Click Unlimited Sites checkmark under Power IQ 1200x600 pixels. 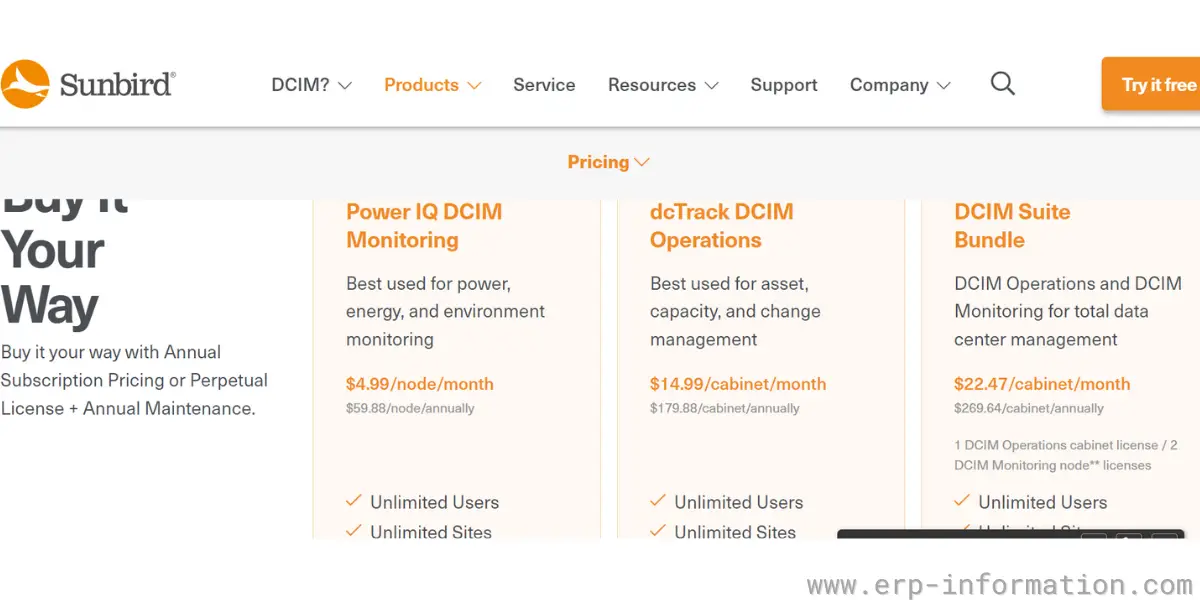click(x=354, y=531)
